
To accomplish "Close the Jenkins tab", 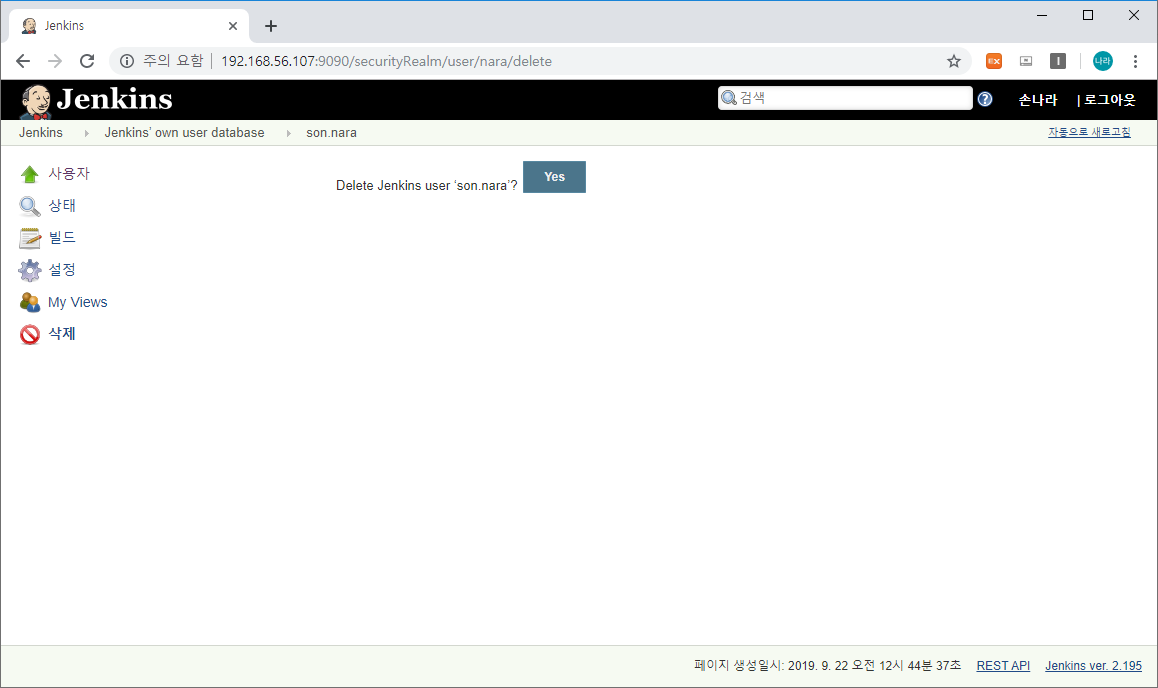I will (233, 26).
